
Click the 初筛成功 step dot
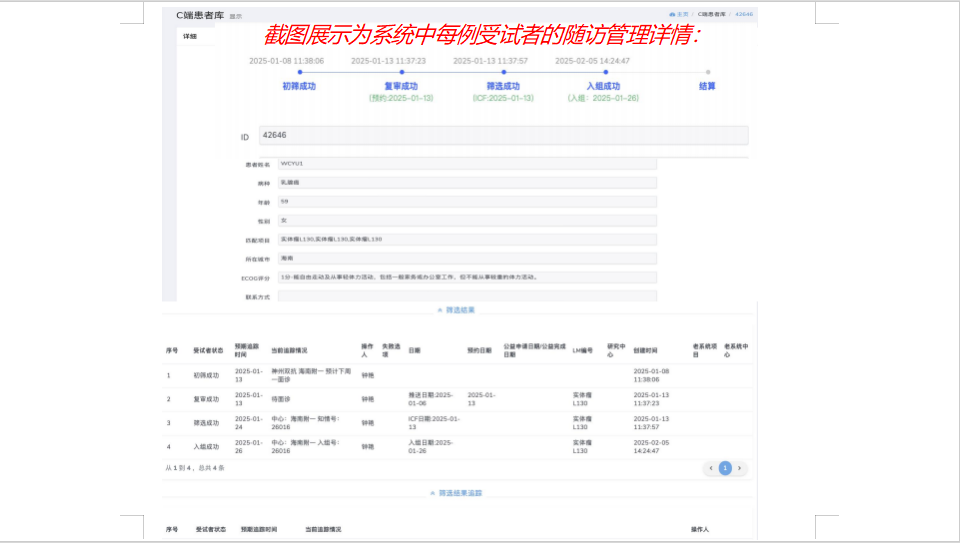click(299, 72)
